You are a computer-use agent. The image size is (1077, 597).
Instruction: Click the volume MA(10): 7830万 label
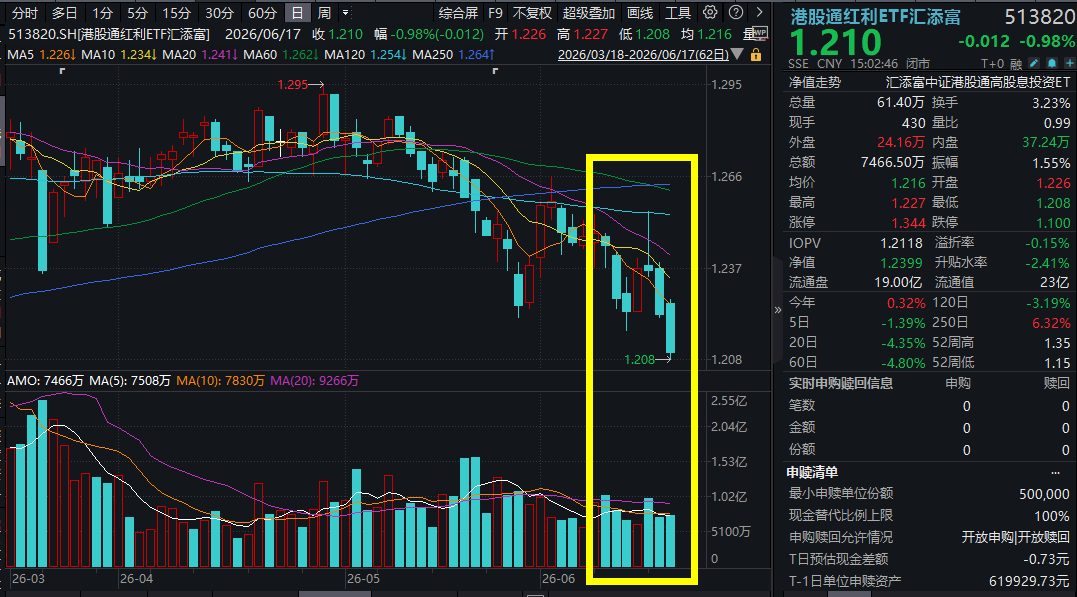point(220,381)
